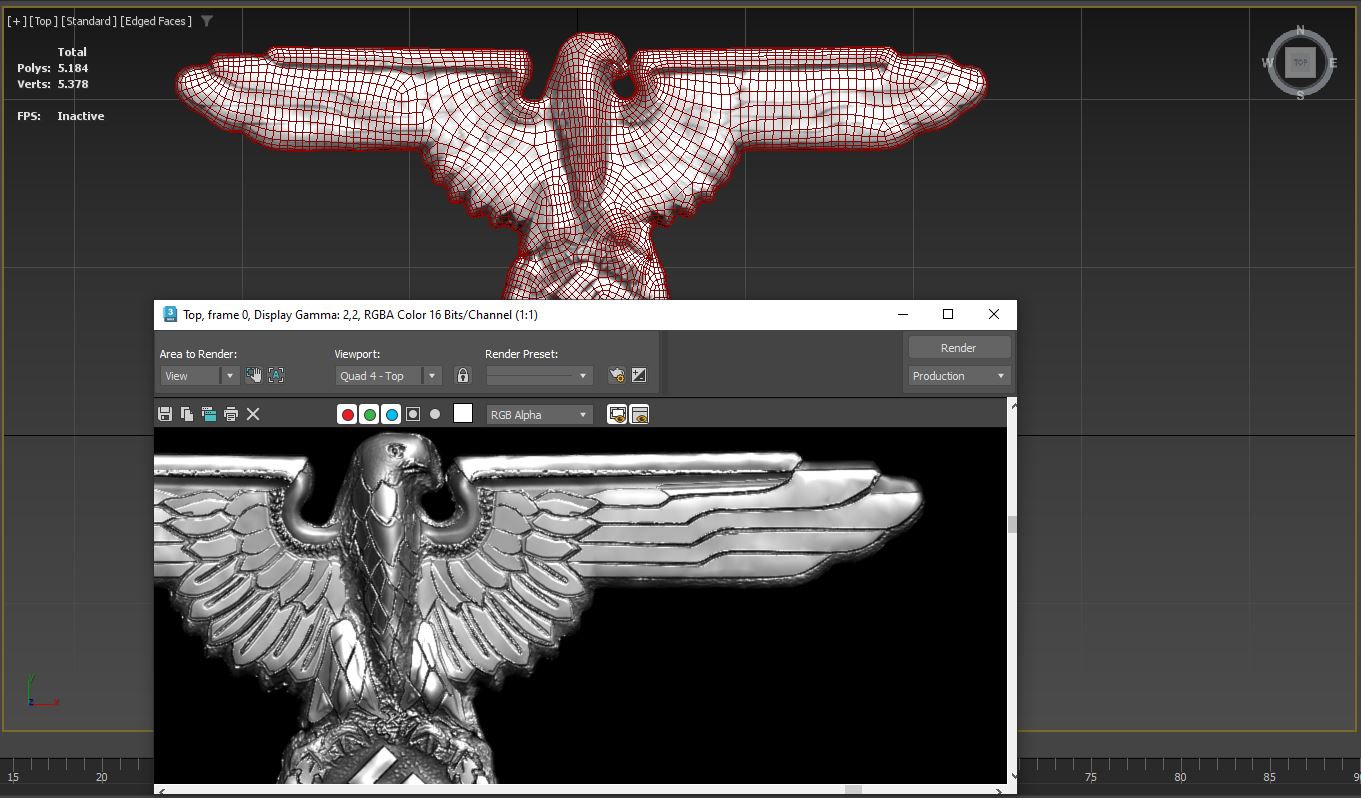Close the rendered frame window
This screenshot has height=798, width=1361.
994,314
